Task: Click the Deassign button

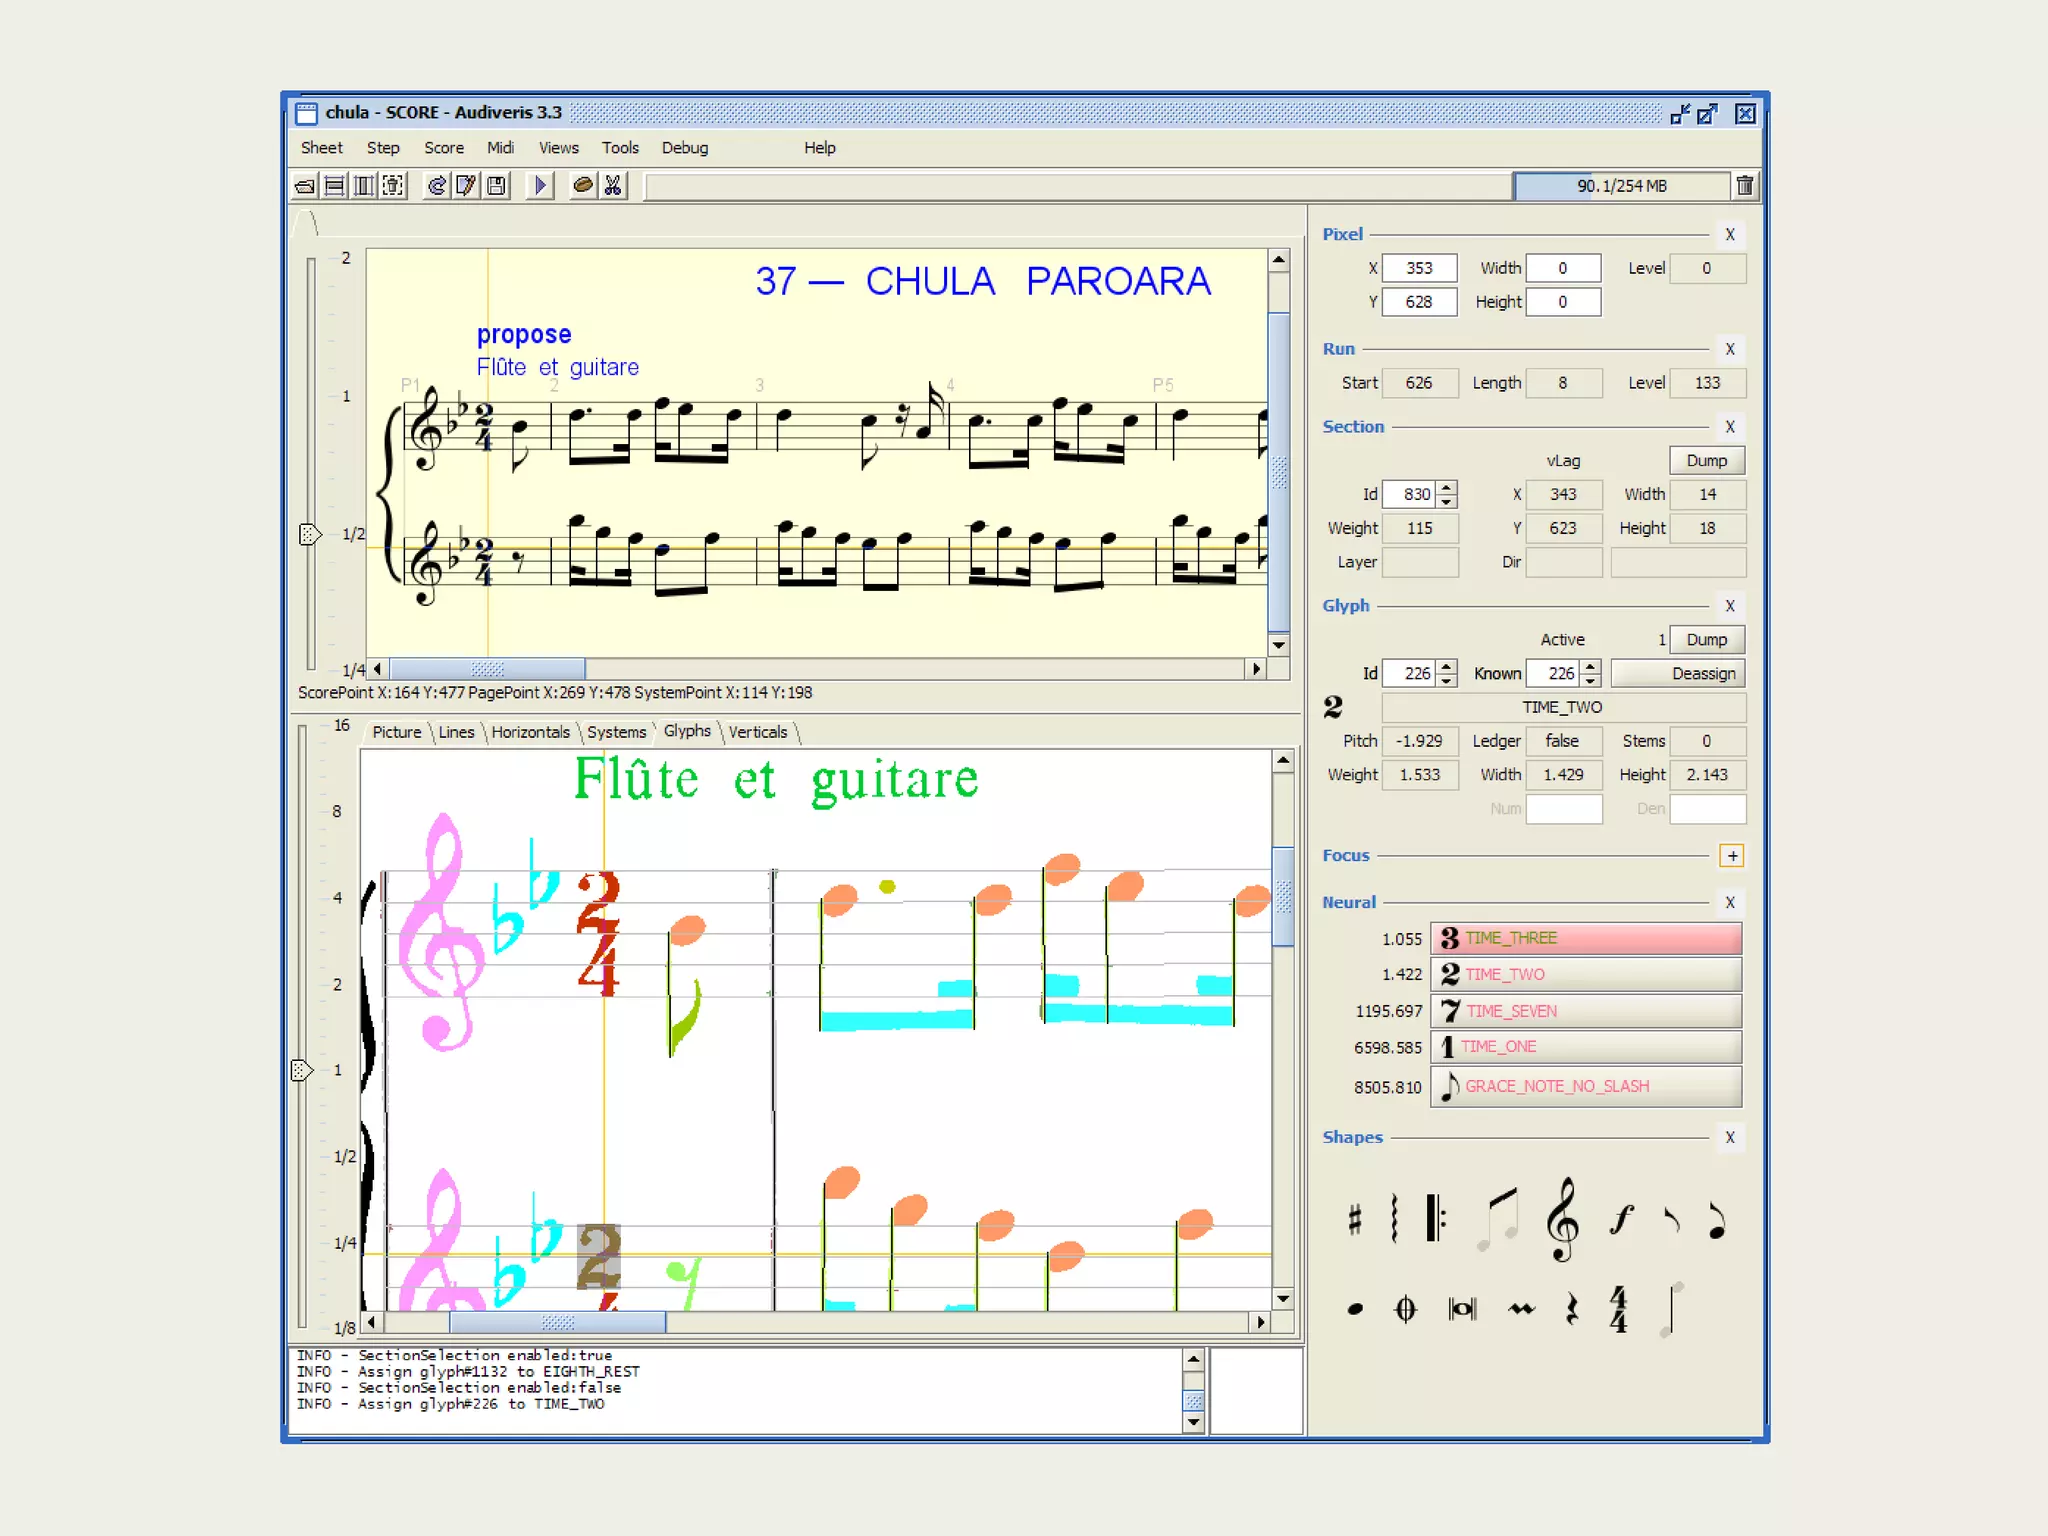Action: pyautogui.click(x=1679, y=673)
